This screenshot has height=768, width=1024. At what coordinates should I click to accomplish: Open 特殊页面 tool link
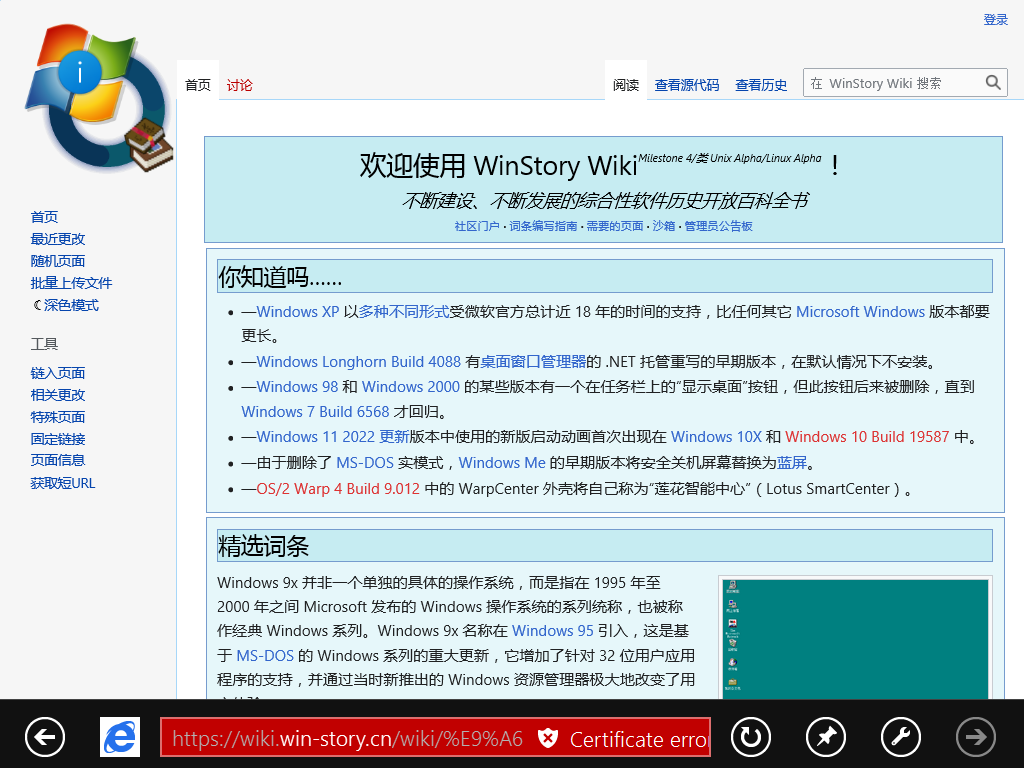57,417
